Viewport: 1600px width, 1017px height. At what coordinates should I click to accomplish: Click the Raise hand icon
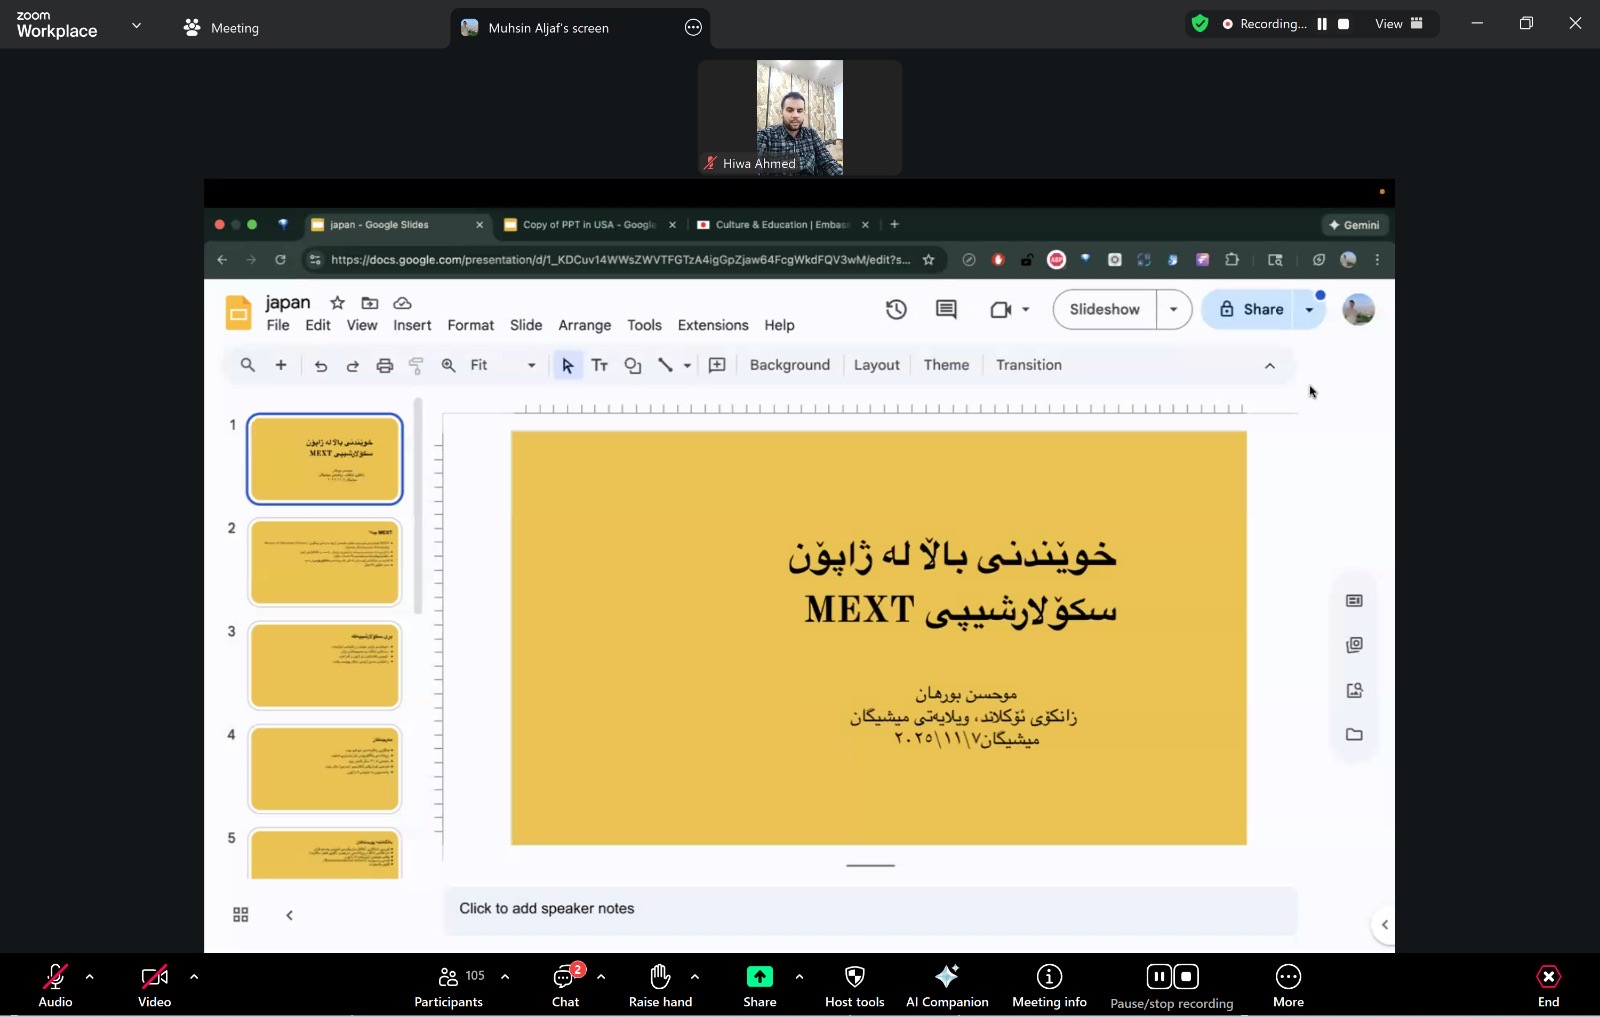[x=659, y=977]
